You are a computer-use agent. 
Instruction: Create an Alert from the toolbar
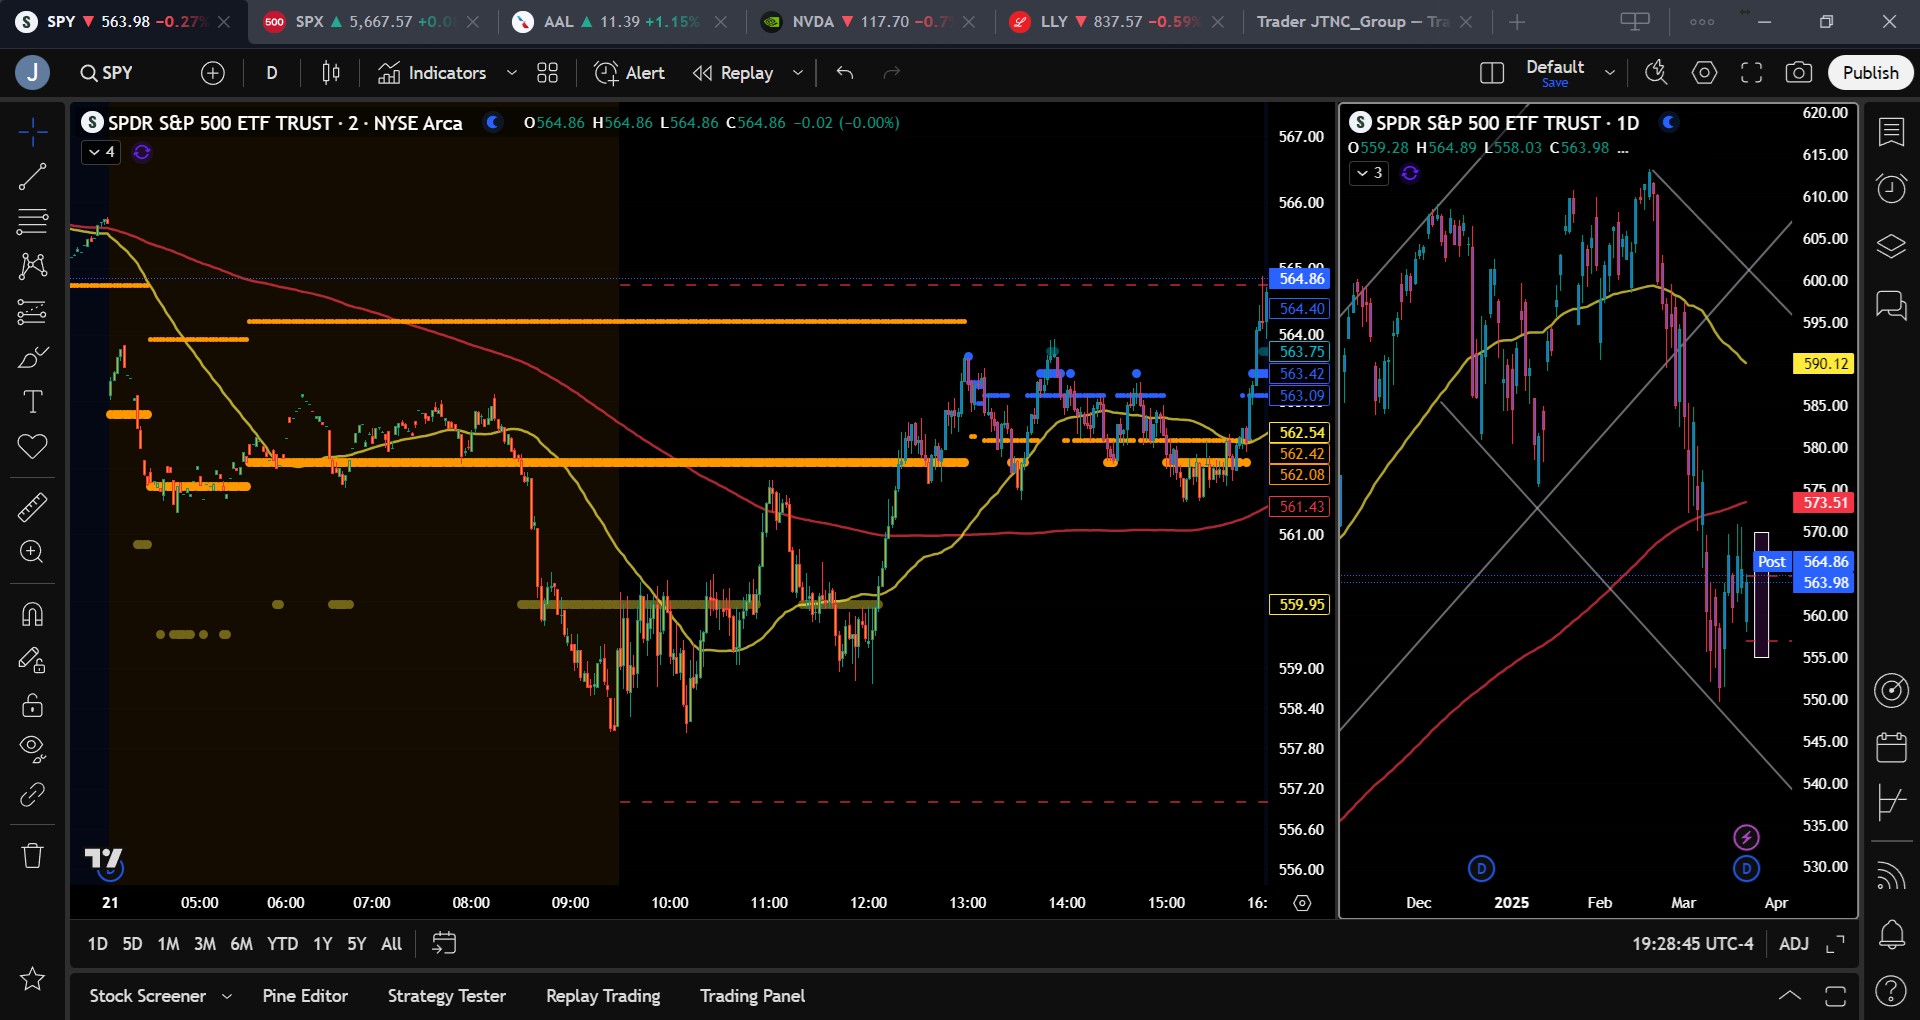629,73
